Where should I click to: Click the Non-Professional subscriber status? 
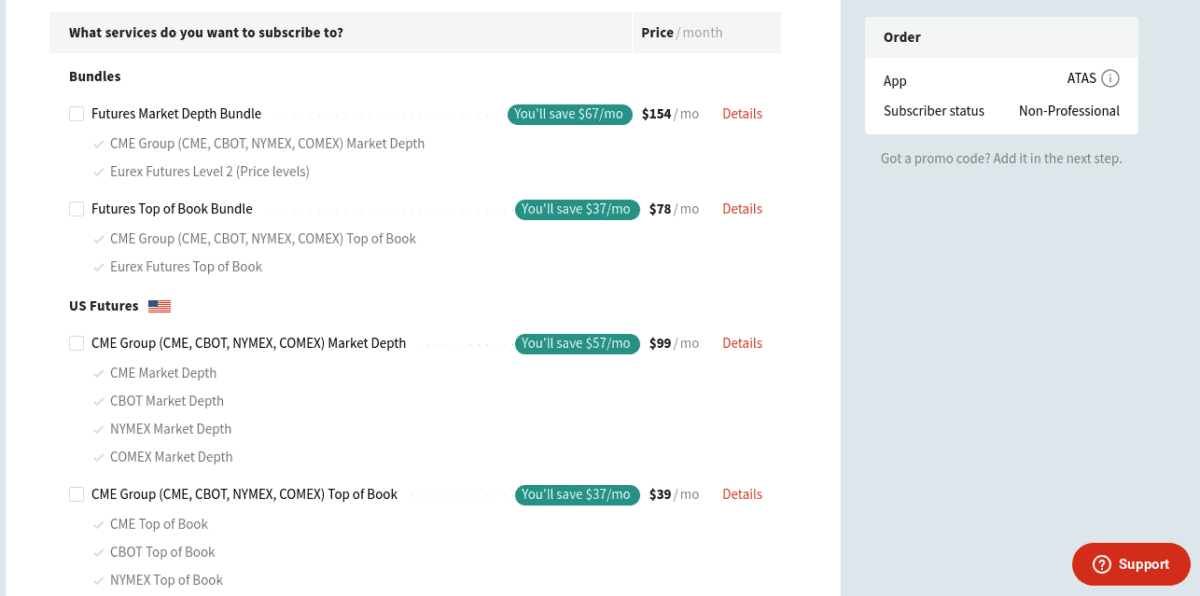[x=1068, y=110]
